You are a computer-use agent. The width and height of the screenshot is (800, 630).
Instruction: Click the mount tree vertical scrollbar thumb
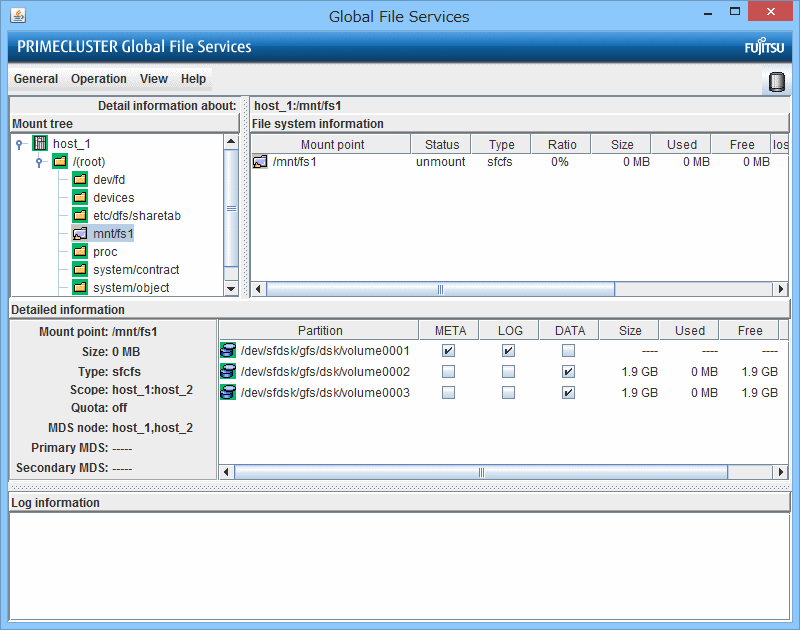tap(231, 208)
